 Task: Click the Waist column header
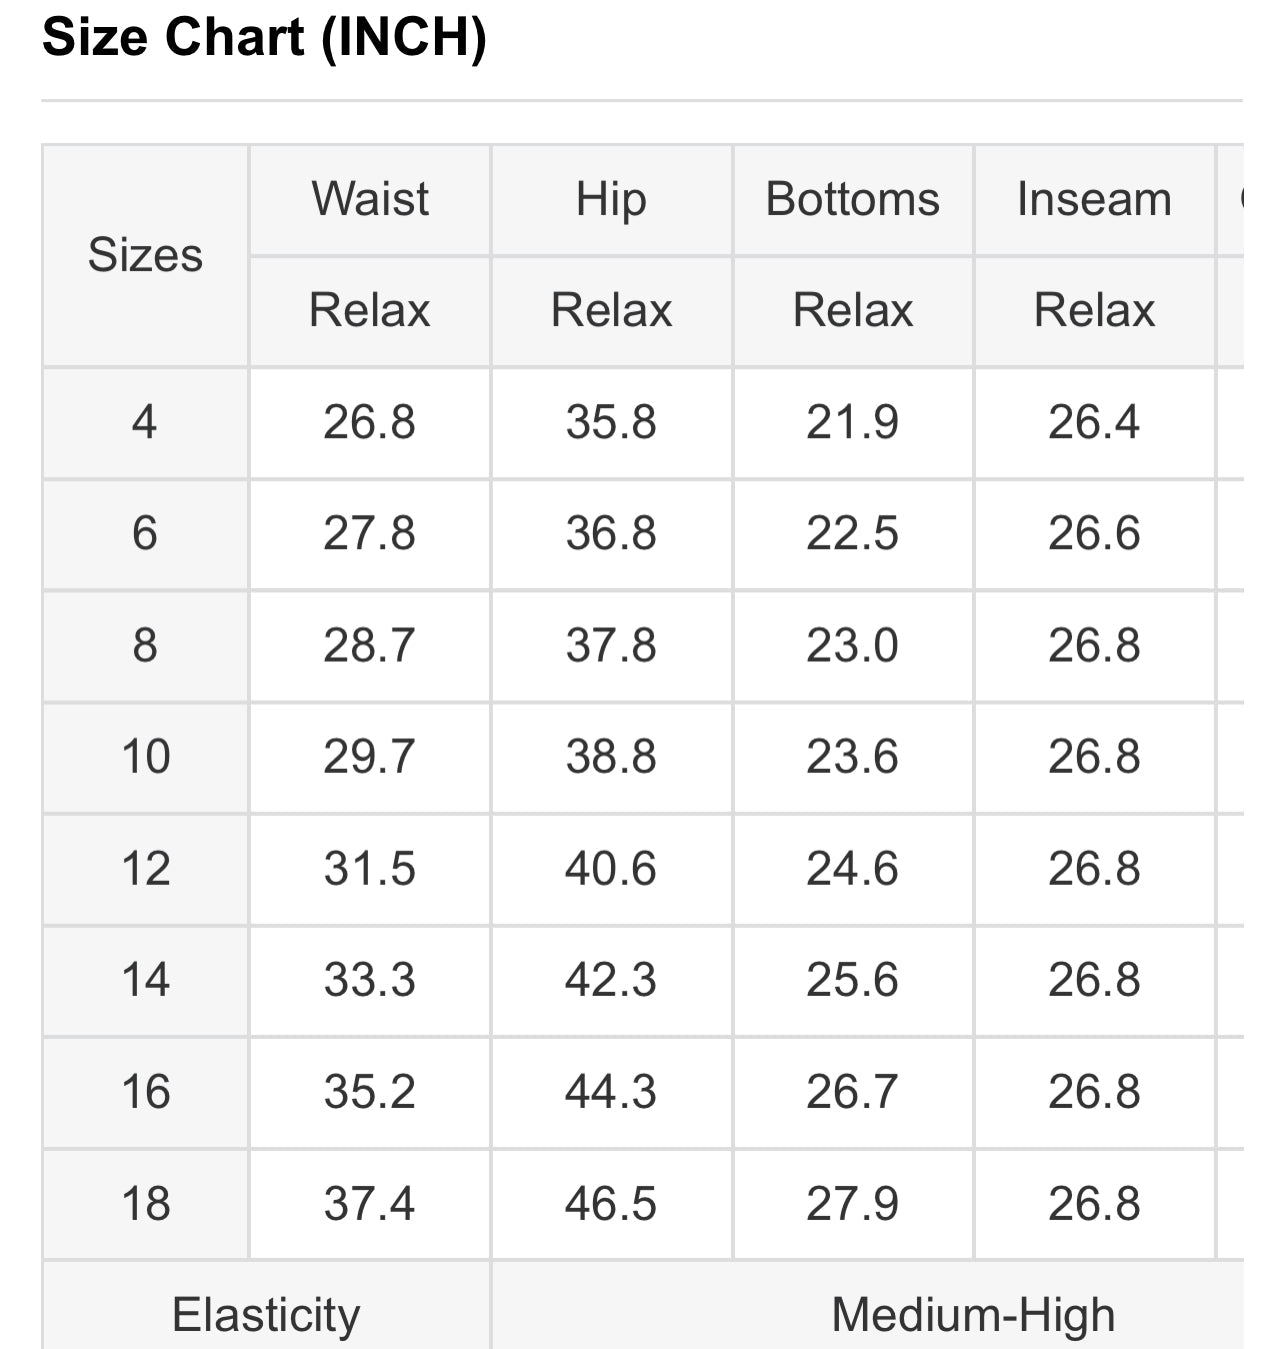click(x=370, y=199)
